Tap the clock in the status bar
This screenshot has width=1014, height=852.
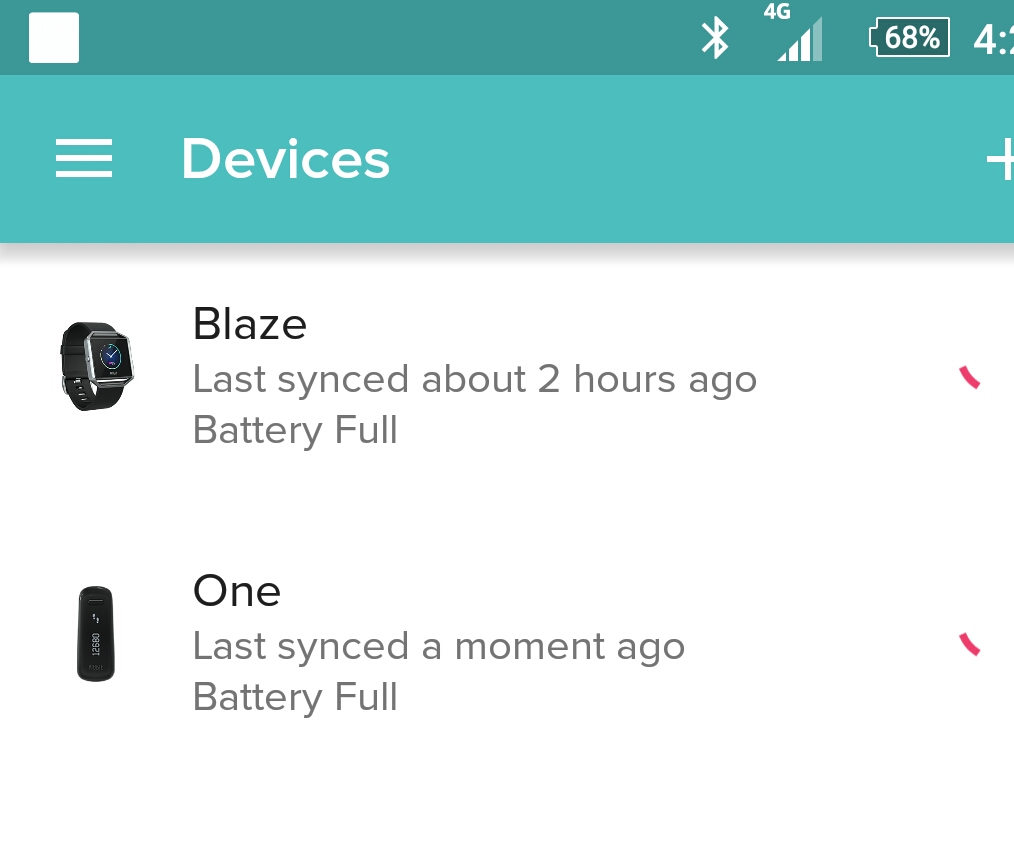click(x=994, y=39)
